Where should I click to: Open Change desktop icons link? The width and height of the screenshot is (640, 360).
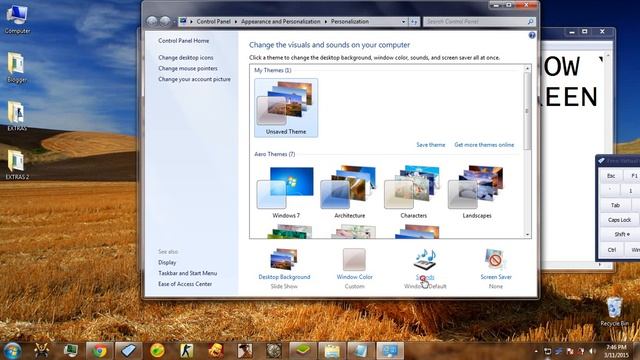pos(186,58)
